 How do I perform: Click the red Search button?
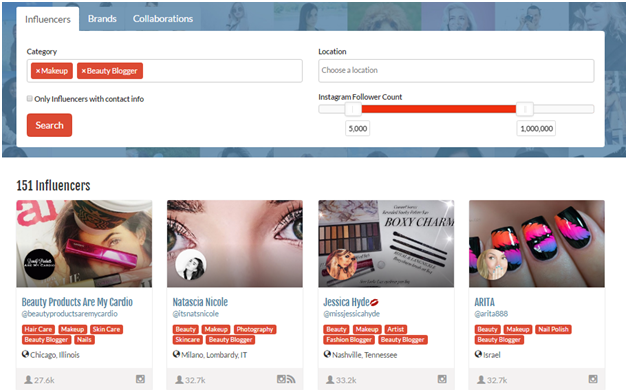pos(49,125)
